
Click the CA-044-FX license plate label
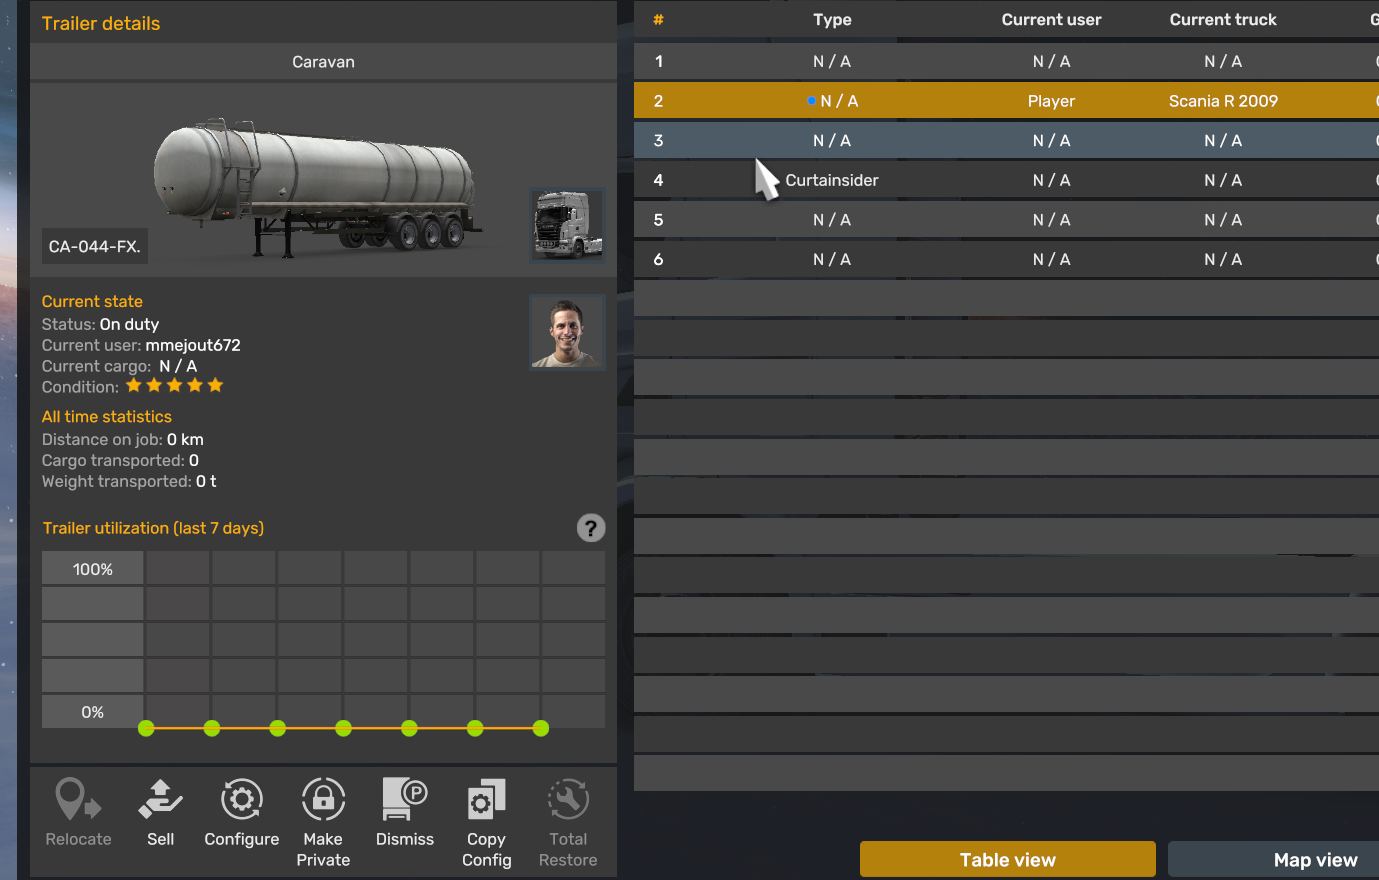(94, 246)
